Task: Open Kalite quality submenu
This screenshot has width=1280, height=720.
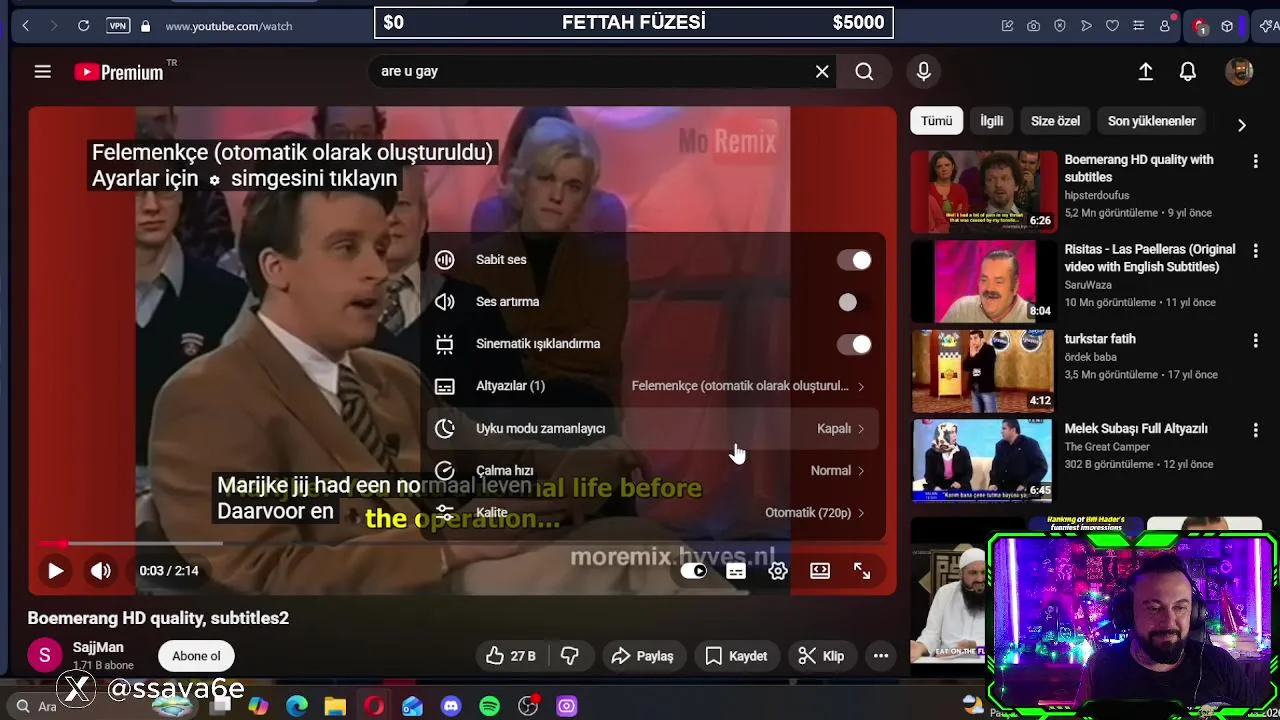Action: tap(655, 512)
